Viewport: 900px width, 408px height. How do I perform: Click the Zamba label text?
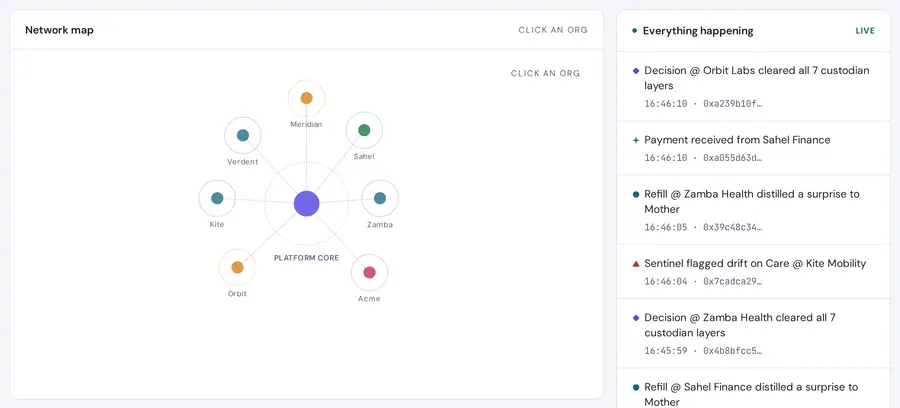click(380, 225)
